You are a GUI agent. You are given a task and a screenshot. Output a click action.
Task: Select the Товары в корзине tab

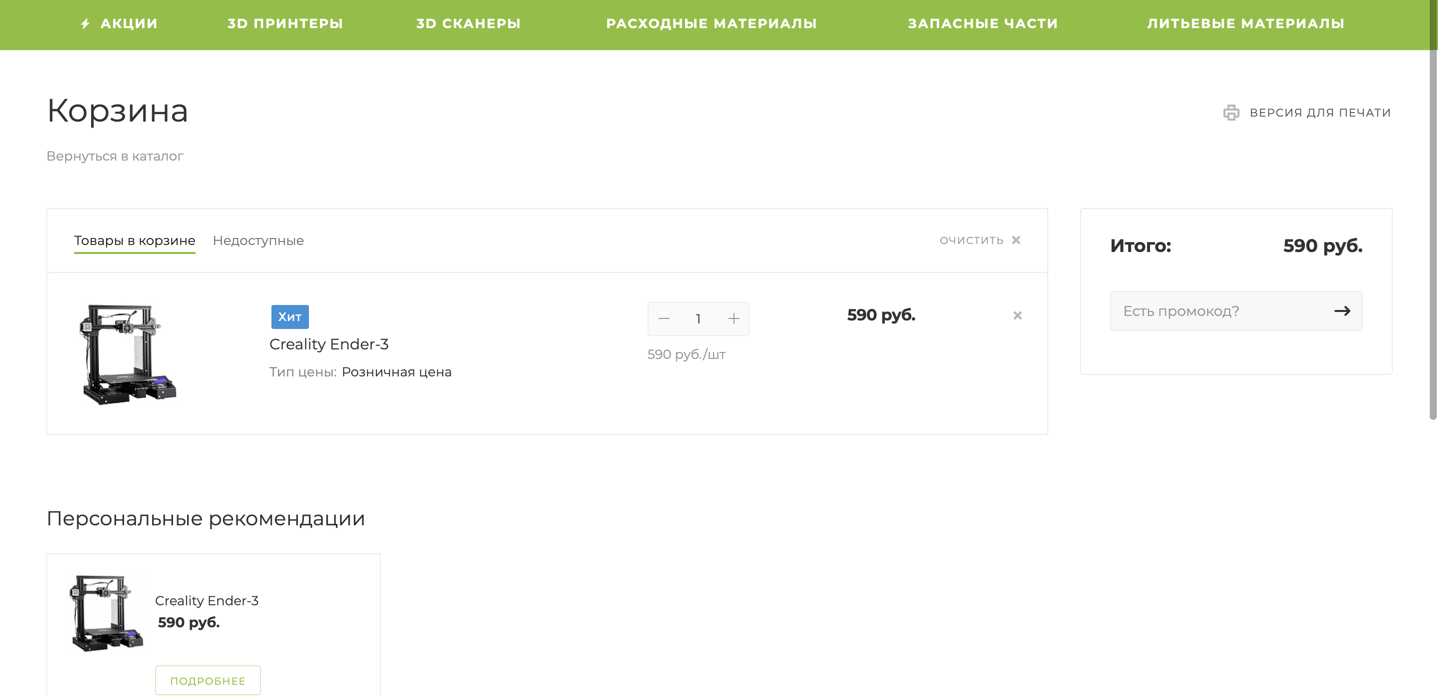pos(135,241)
